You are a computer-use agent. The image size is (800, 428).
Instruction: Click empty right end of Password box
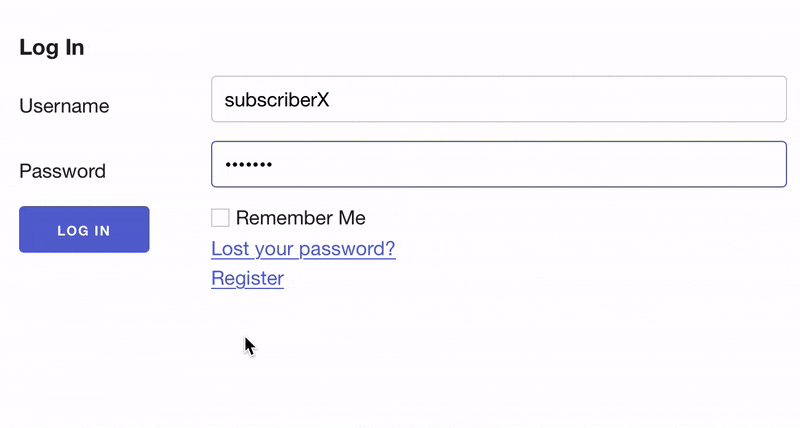[x=740, y=164]
